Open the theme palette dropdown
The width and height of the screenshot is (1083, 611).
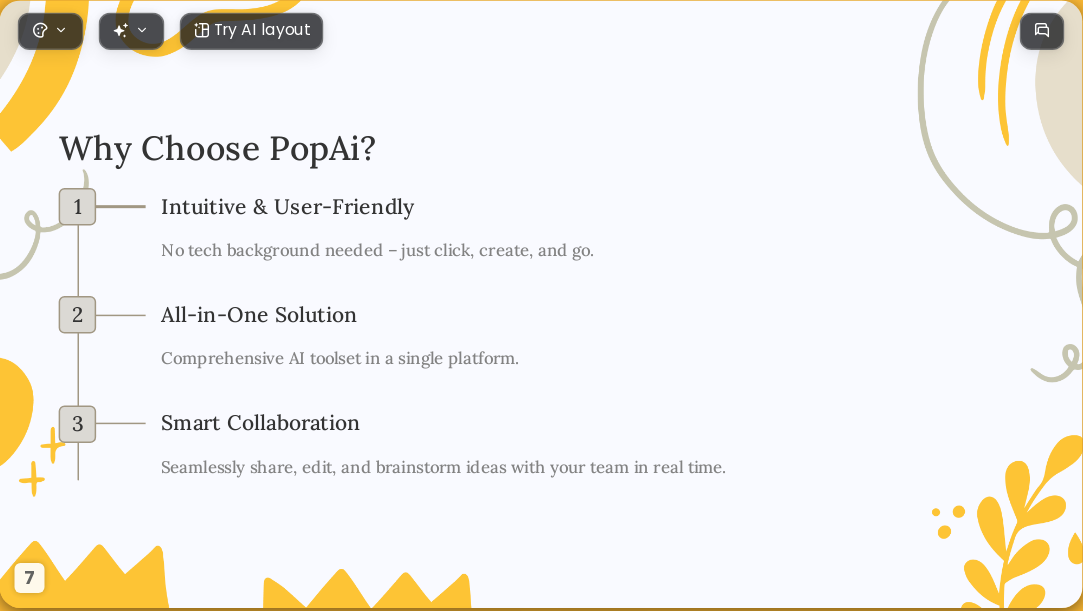pyautogui.click(x=50, y=31)
